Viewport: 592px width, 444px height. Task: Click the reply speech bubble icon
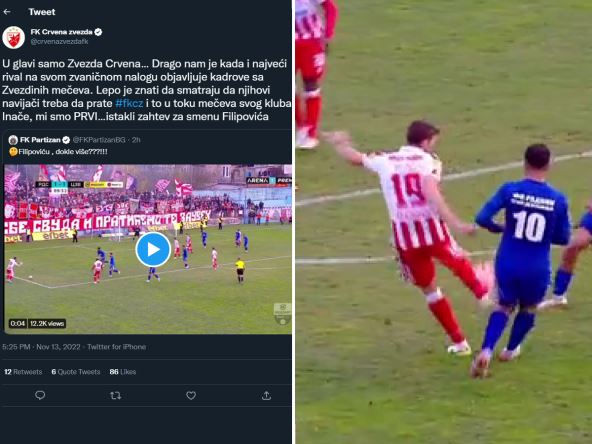point(40,395)
